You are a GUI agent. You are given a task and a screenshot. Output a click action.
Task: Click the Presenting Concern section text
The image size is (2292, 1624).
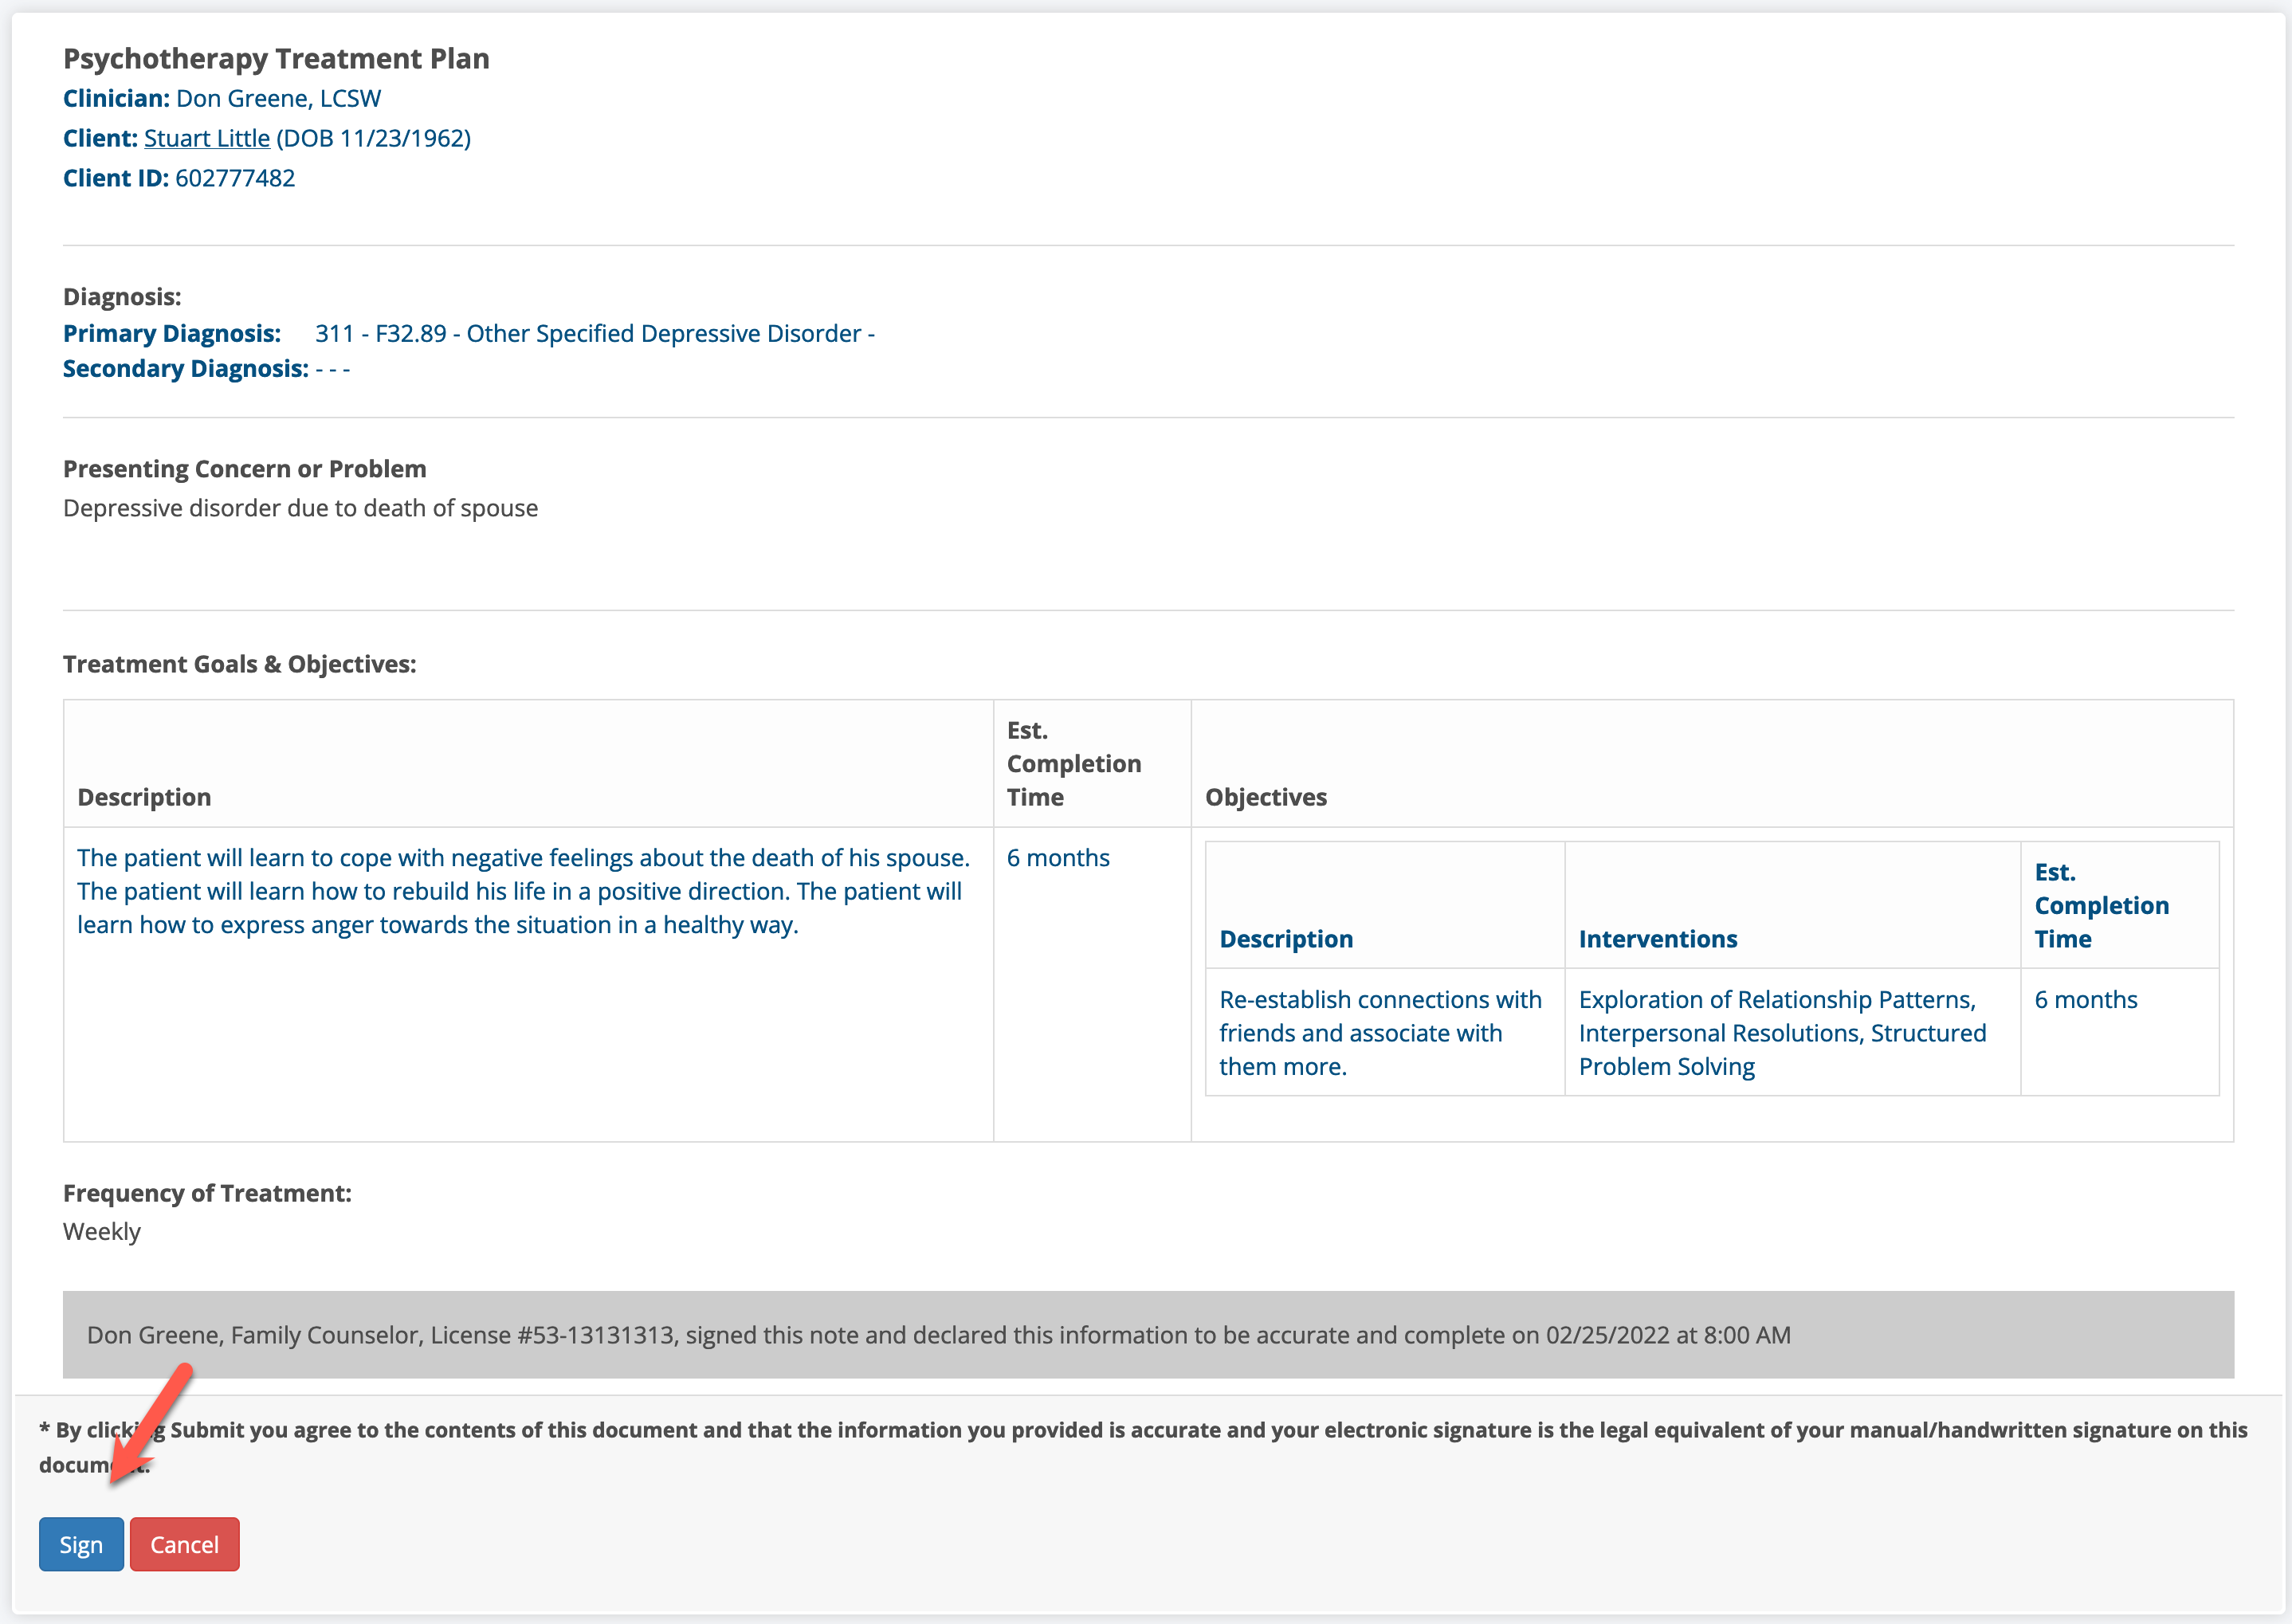[300, 507]
